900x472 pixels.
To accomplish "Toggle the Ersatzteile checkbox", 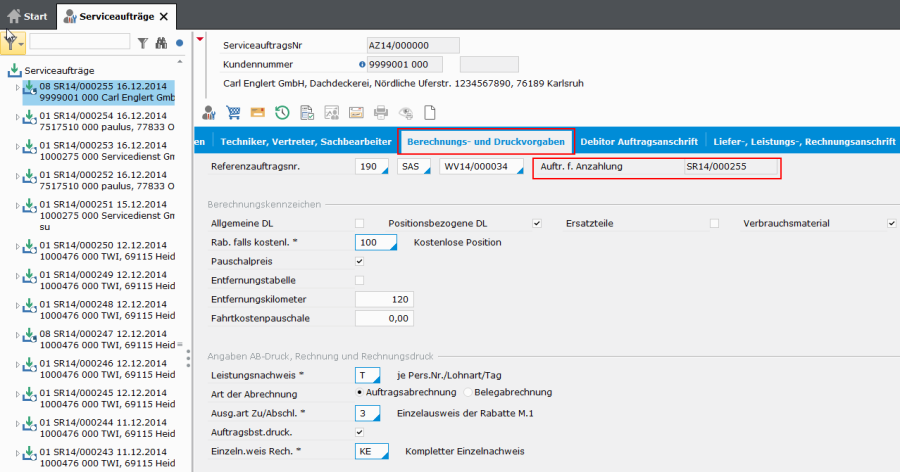I will (714, 223).
